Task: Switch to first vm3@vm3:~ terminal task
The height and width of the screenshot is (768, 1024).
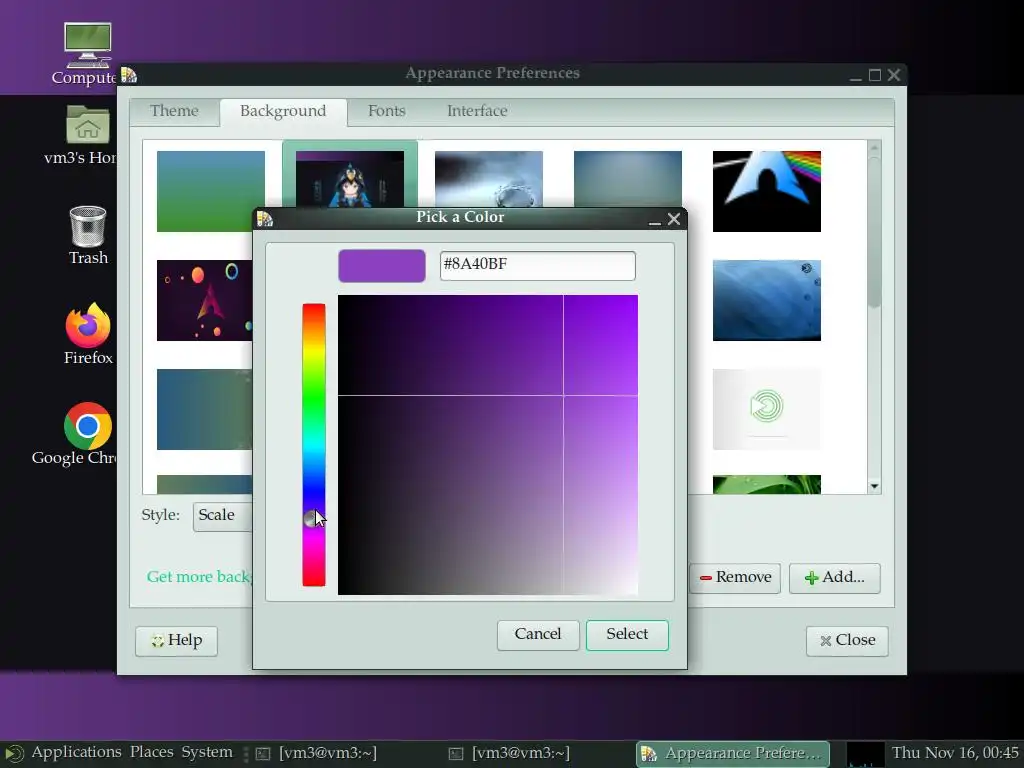Action: pyautogui.click(x=317, y=754)
